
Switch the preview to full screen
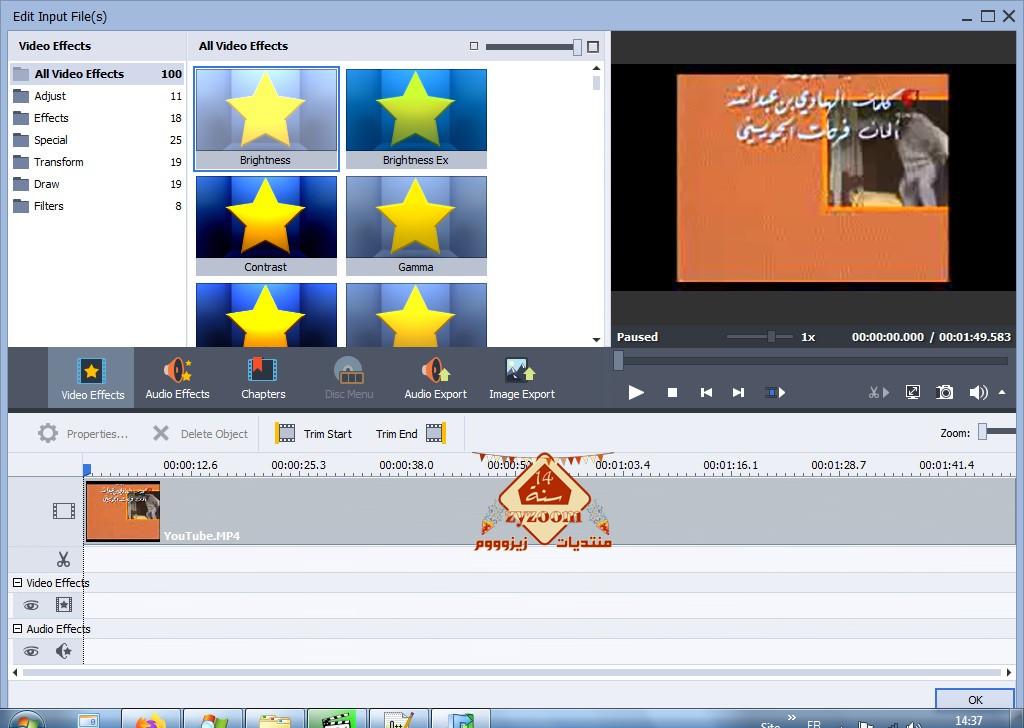(912, 392)
